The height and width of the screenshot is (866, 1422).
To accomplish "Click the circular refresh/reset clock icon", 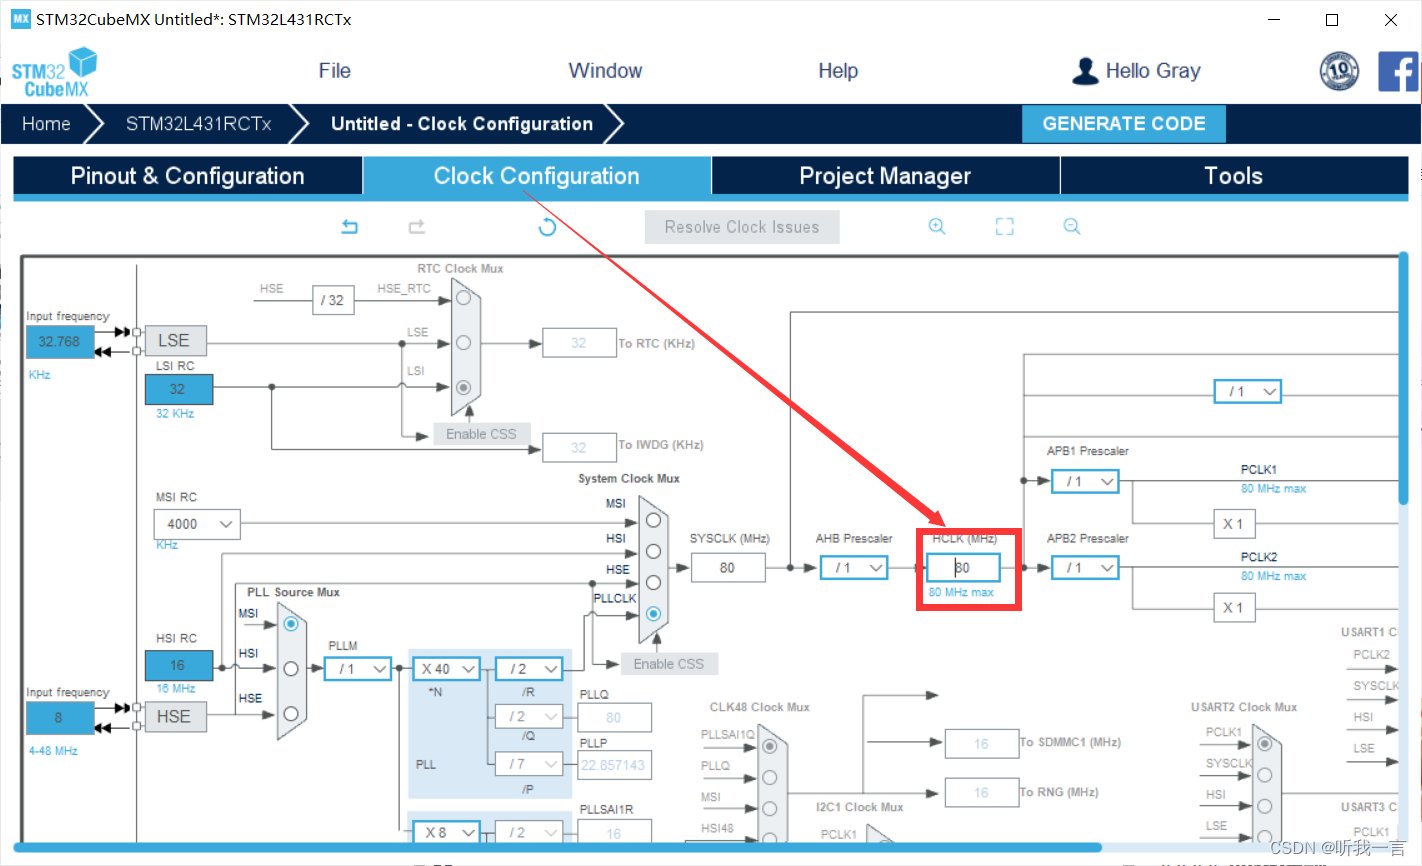I will (547, 227).
